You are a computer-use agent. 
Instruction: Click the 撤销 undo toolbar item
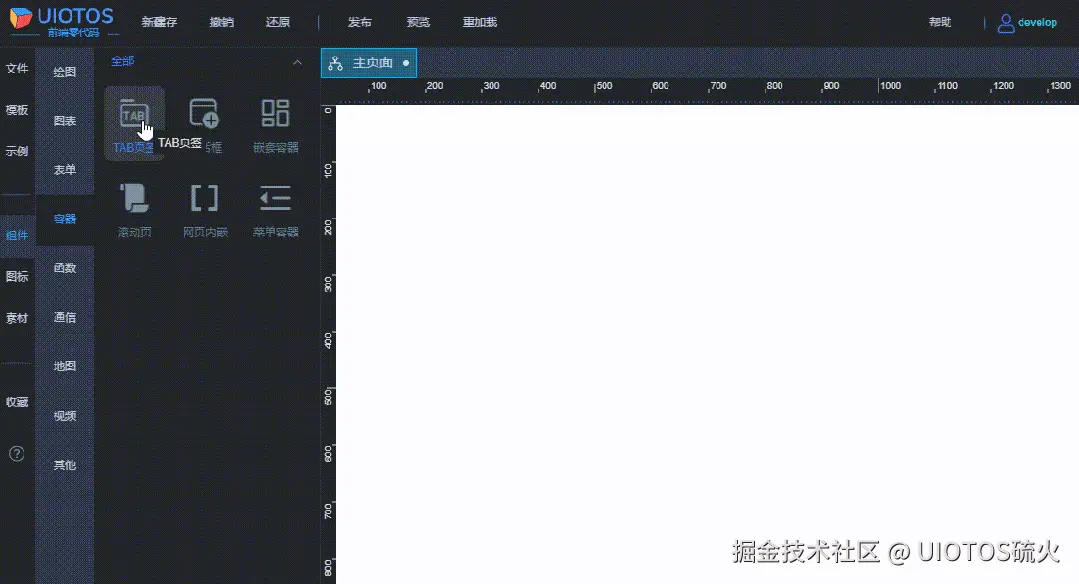(x=220, y=21)
